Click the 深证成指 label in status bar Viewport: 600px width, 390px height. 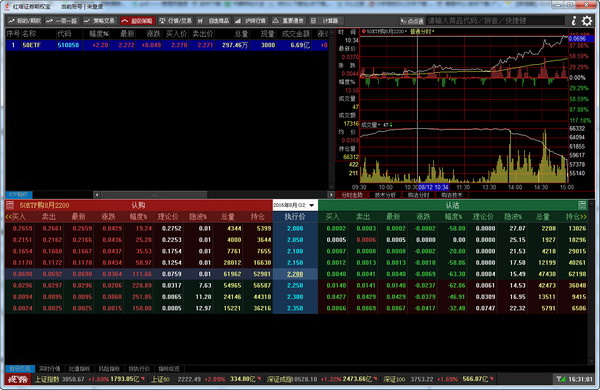(280, 379)
